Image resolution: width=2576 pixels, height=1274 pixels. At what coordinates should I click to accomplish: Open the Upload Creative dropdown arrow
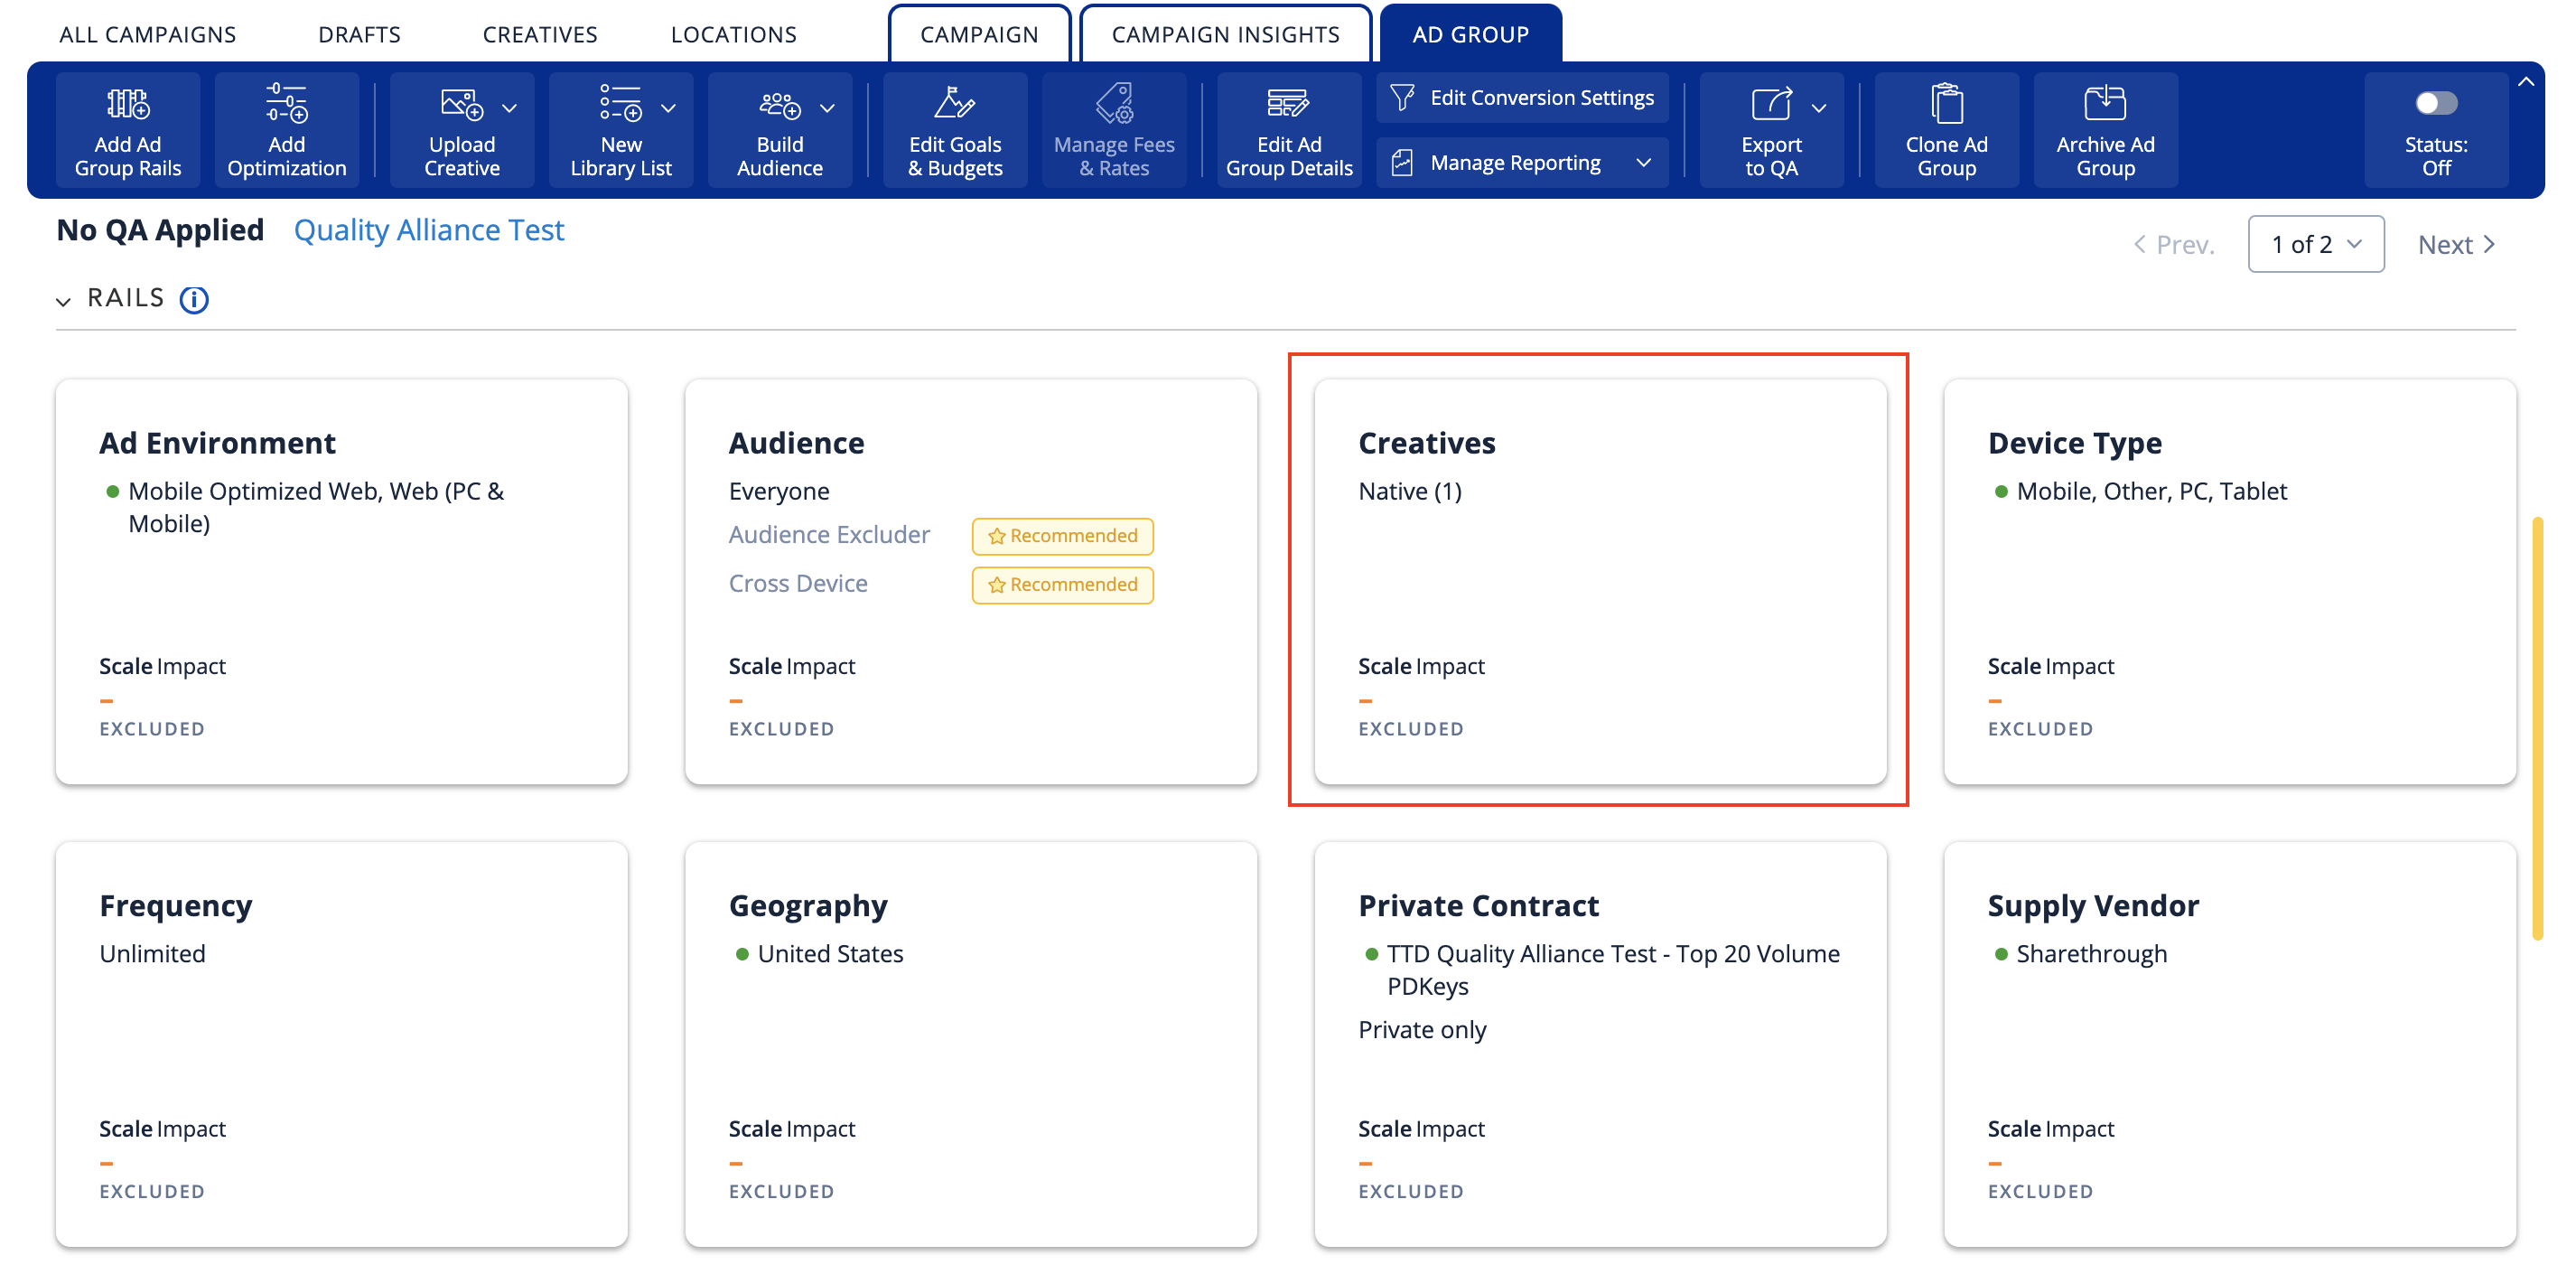(x=509, y=107)
